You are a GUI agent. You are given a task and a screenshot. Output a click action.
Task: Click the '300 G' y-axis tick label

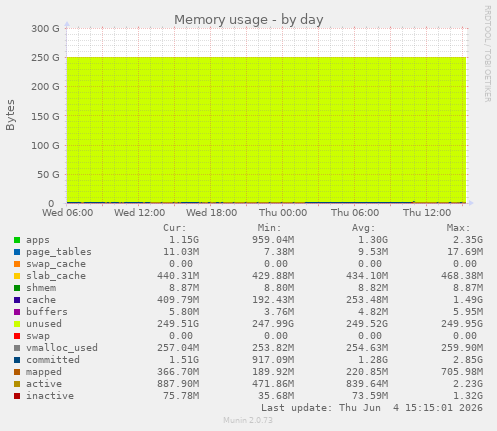[x=45, y=29]
